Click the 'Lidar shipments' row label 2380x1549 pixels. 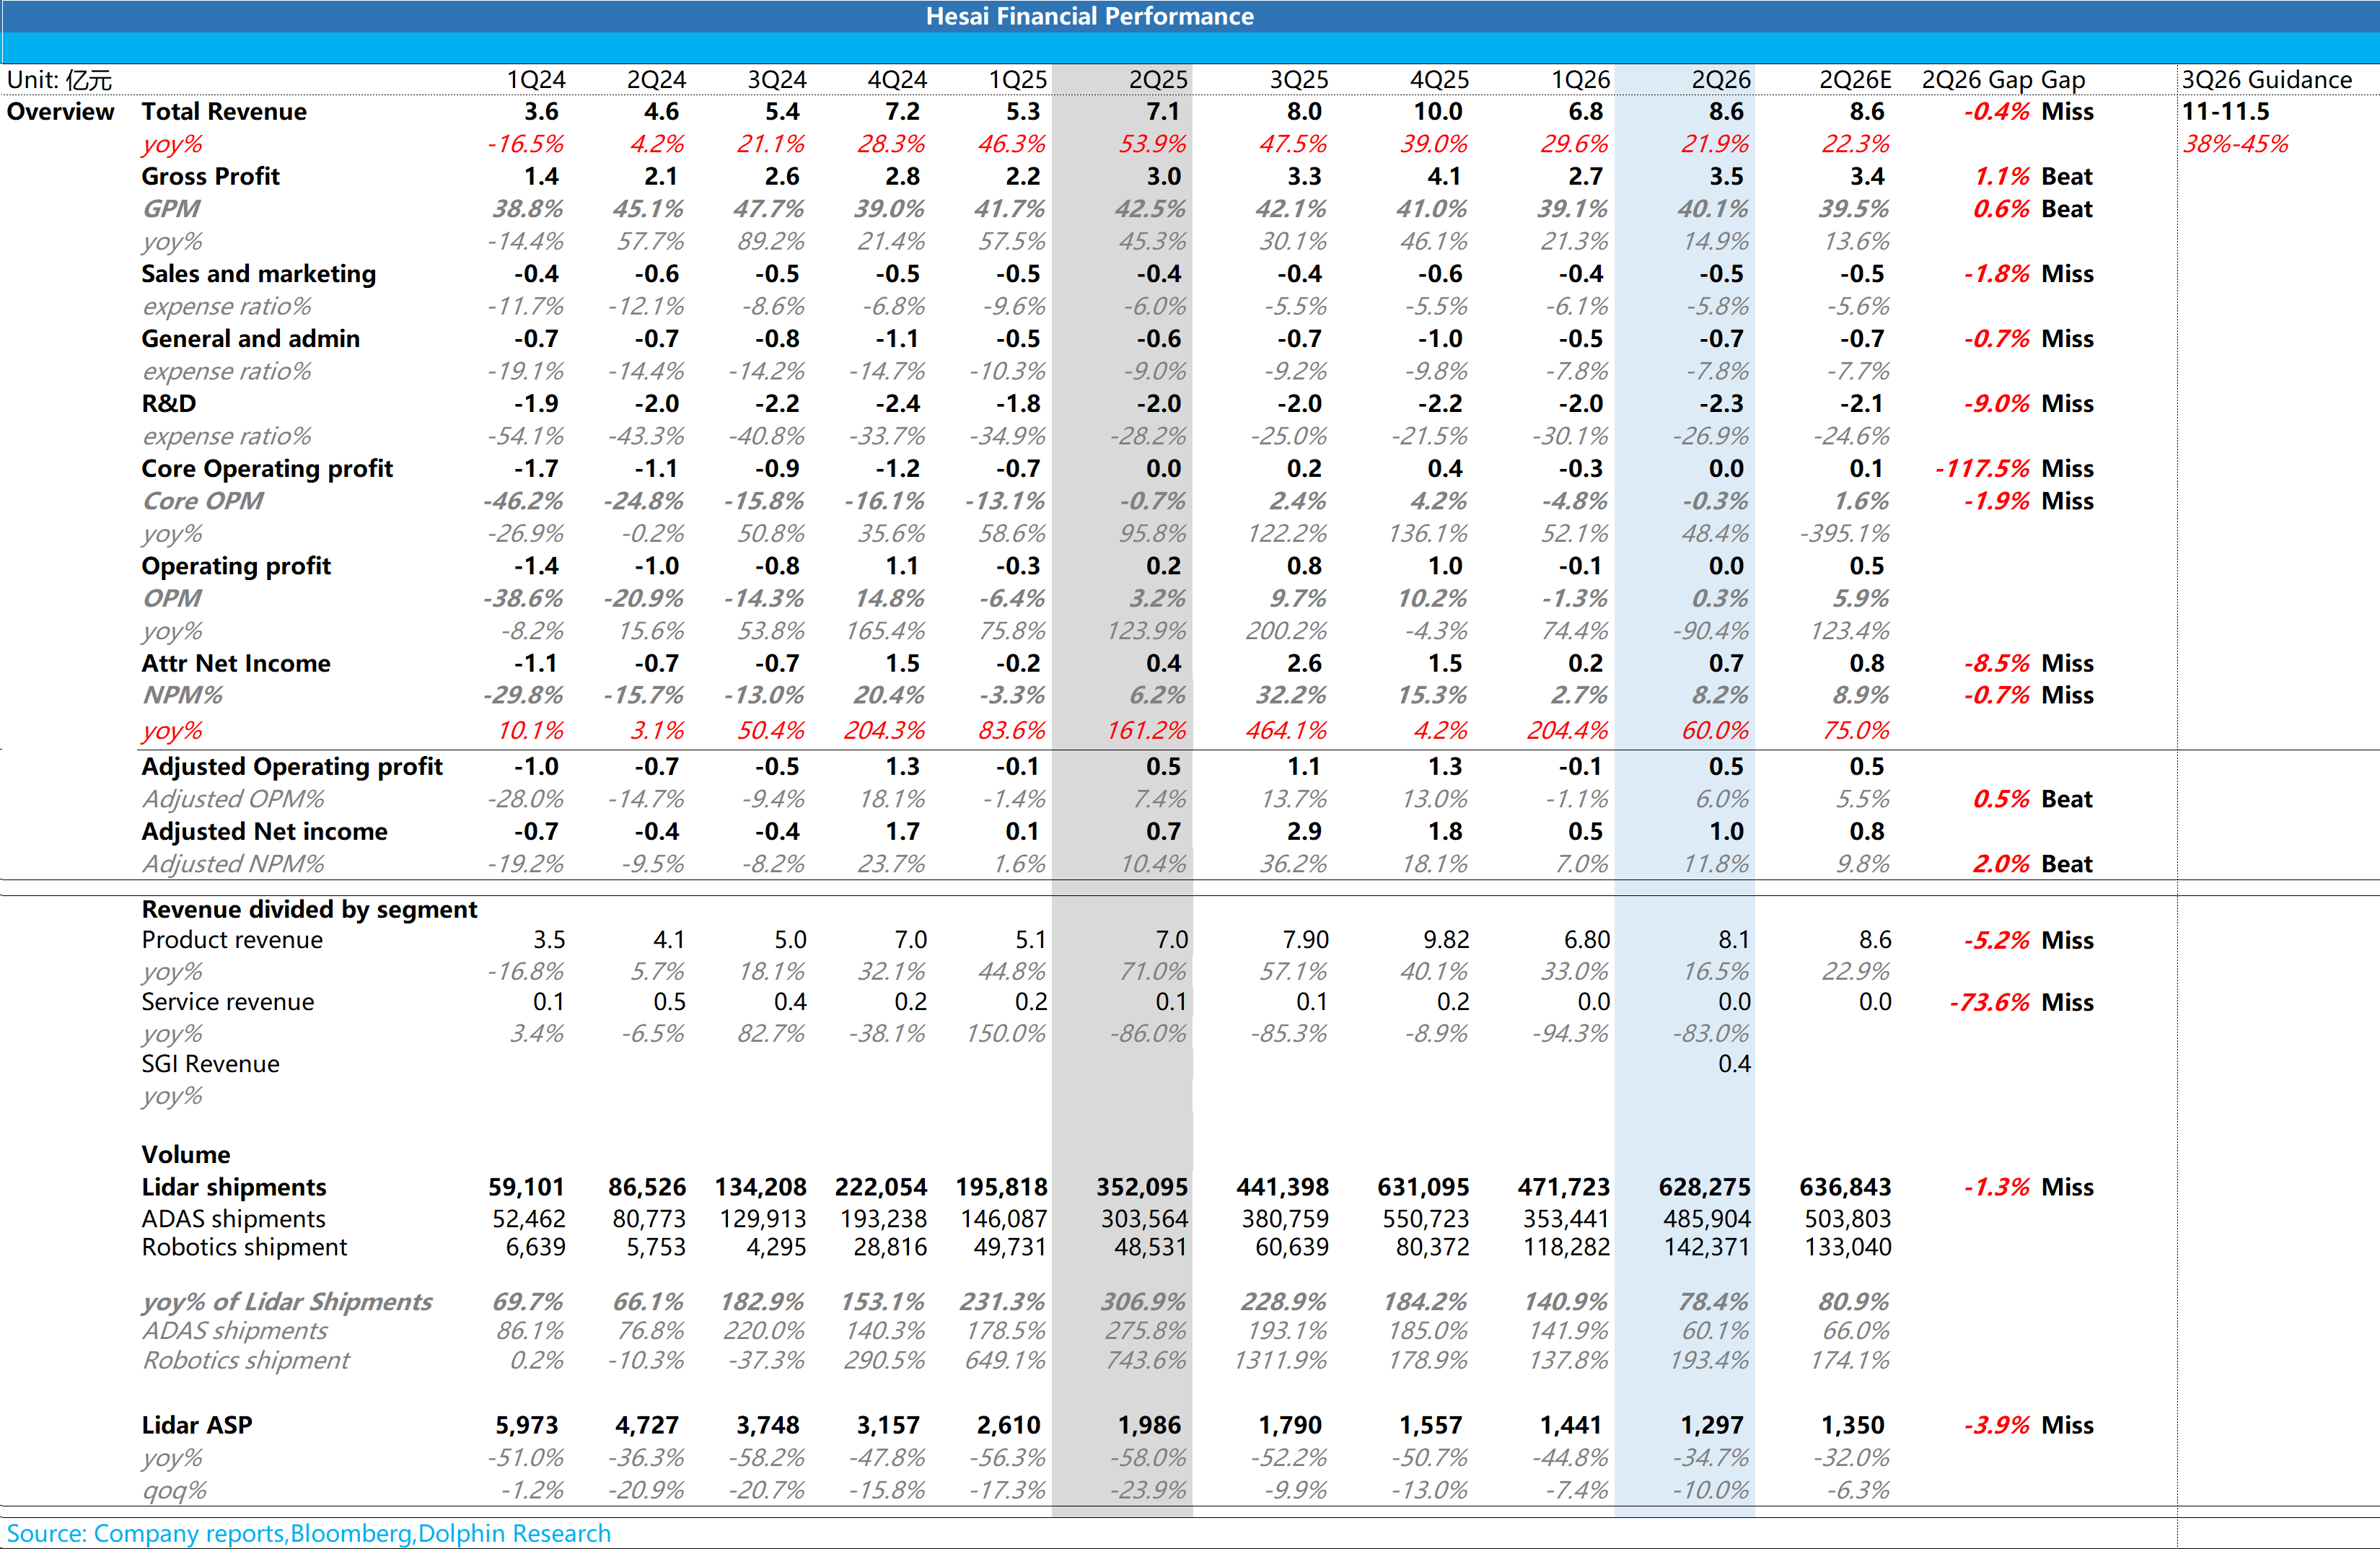point(234,1187)
